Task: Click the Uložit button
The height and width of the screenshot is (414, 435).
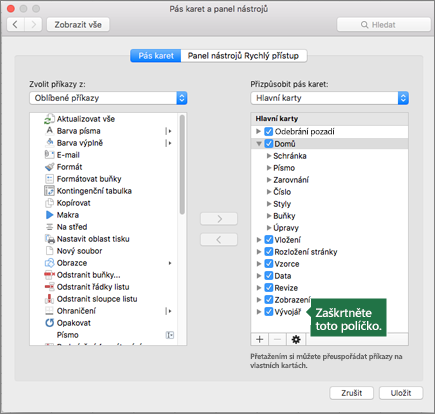Action: (x=401, y=393)
